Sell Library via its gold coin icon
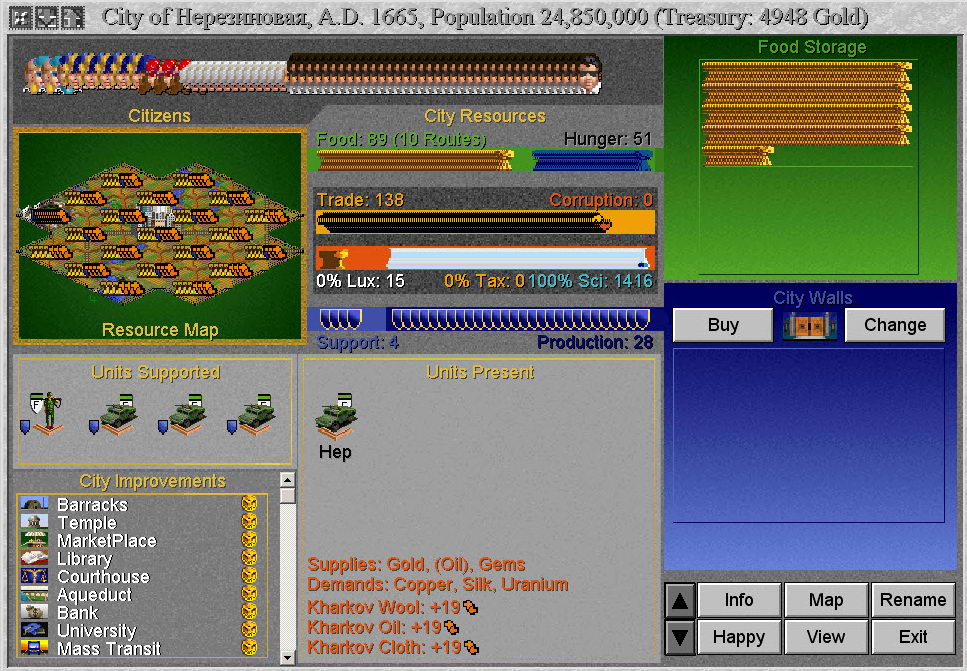The image size is (967, 671). pyautogui.click(x=249, y=558)
